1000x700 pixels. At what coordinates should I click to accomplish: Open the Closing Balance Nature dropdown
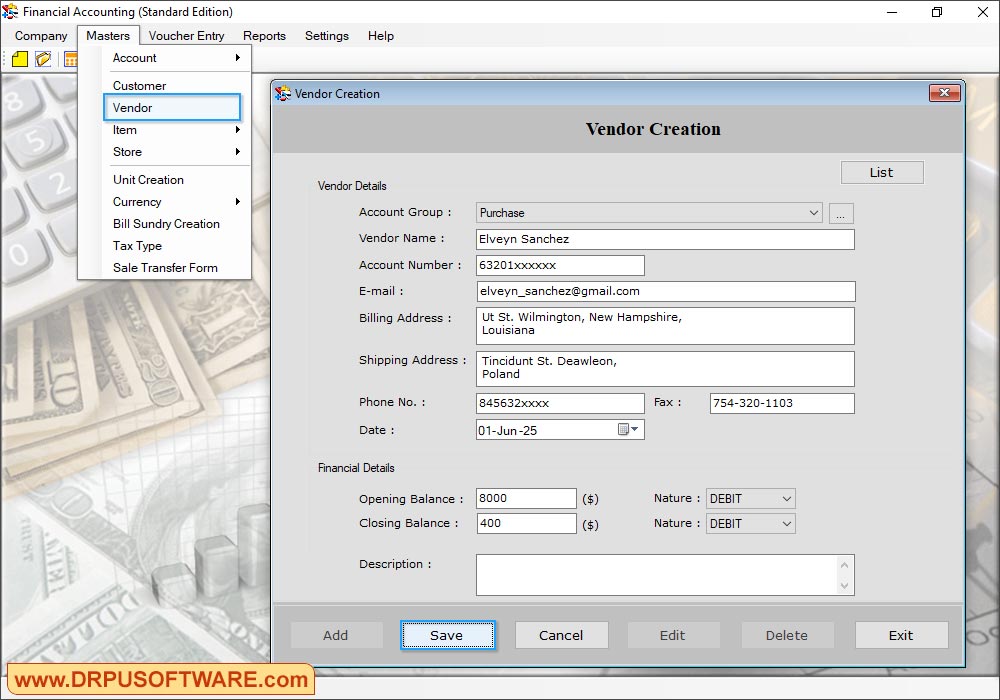(786, 523)
